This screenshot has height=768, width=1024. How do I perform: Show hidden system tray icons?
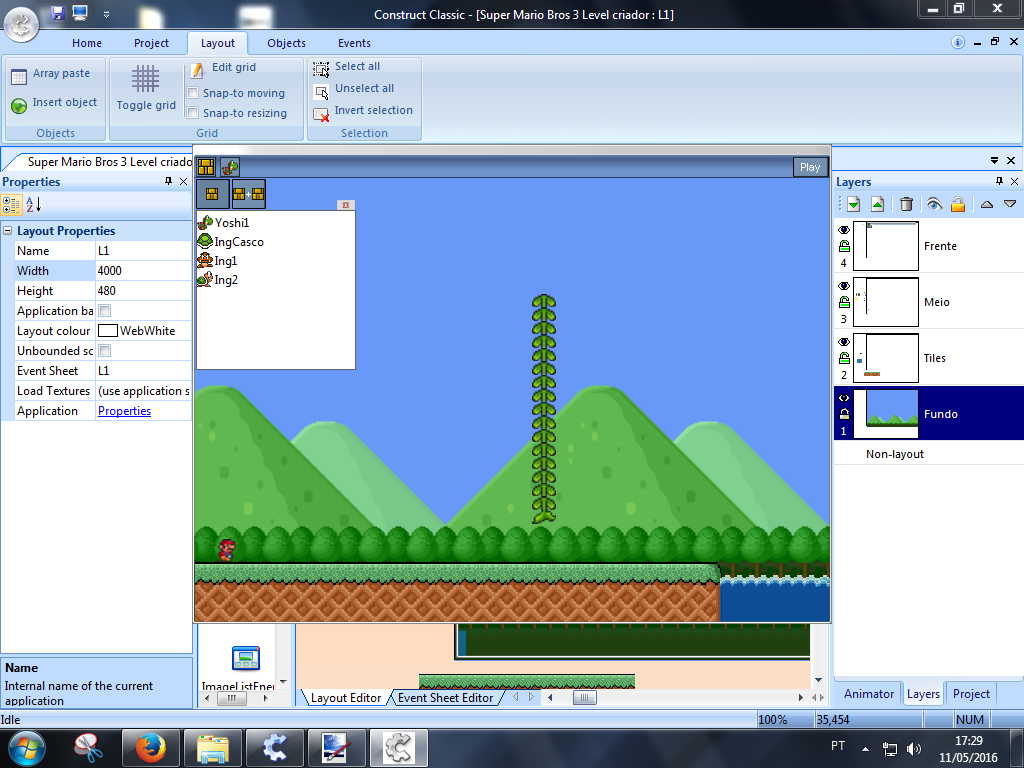point(865,749)
